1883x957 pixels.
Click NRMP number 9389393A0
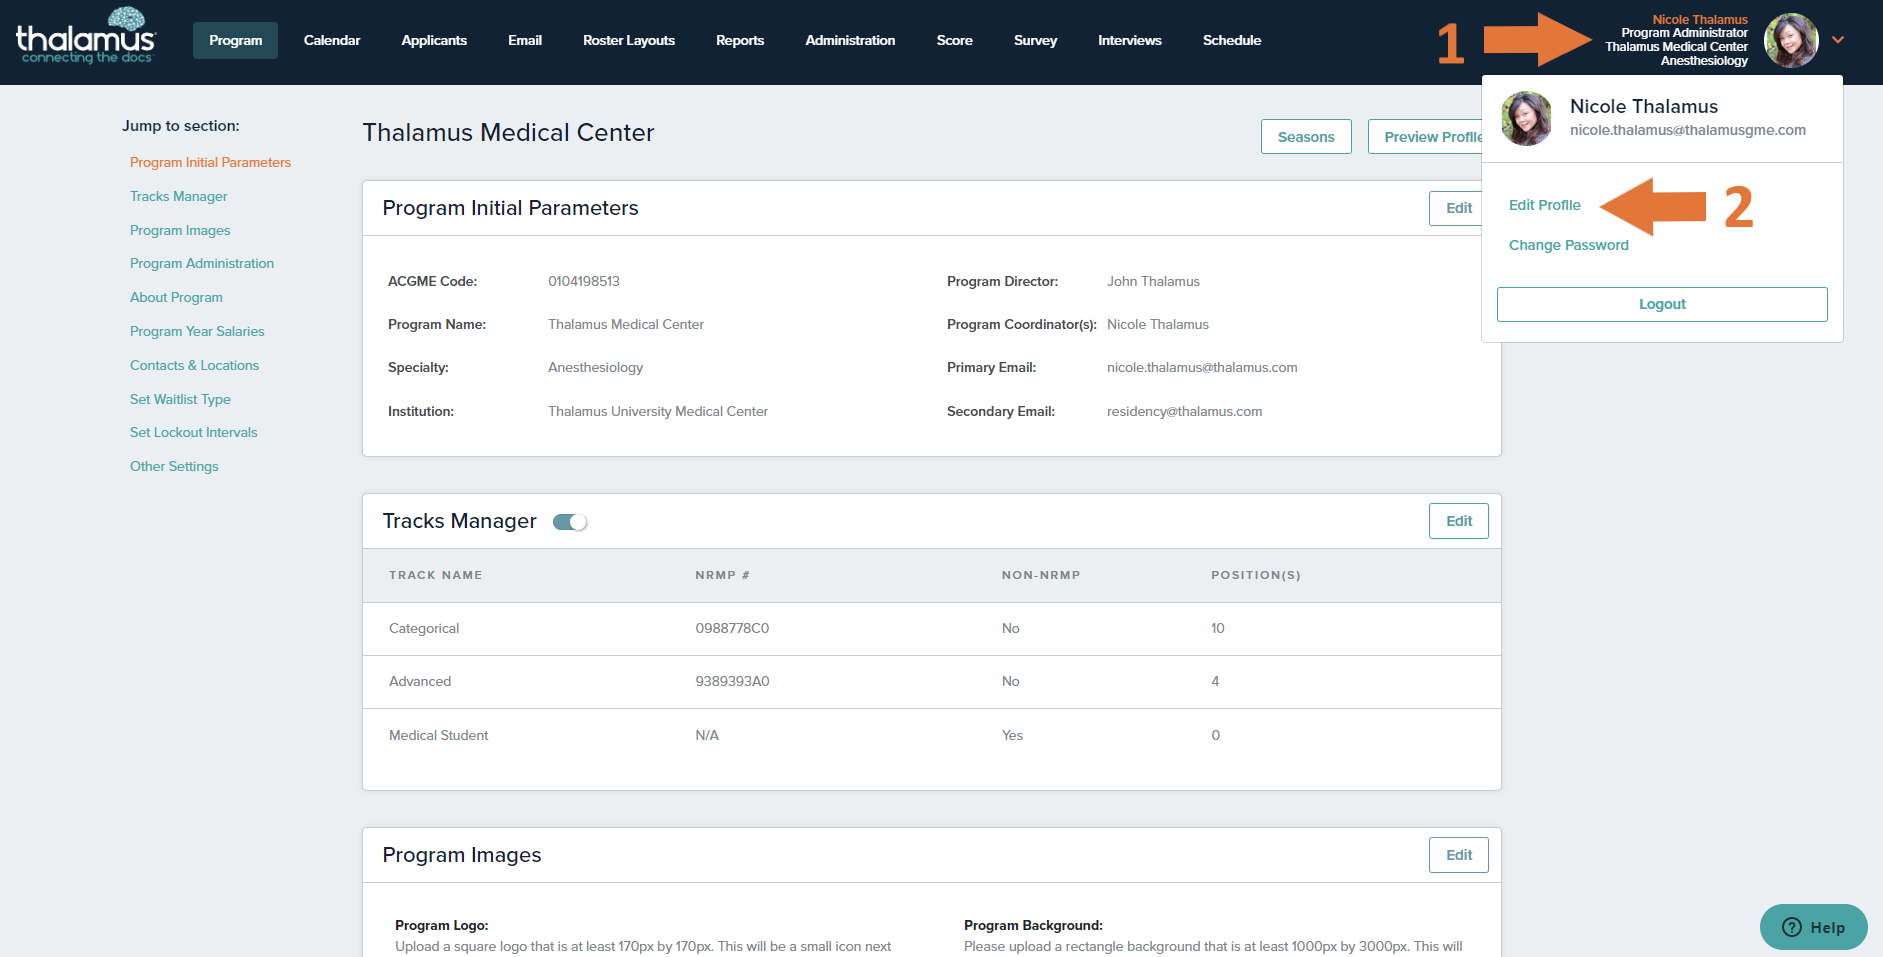click(732, 682)
